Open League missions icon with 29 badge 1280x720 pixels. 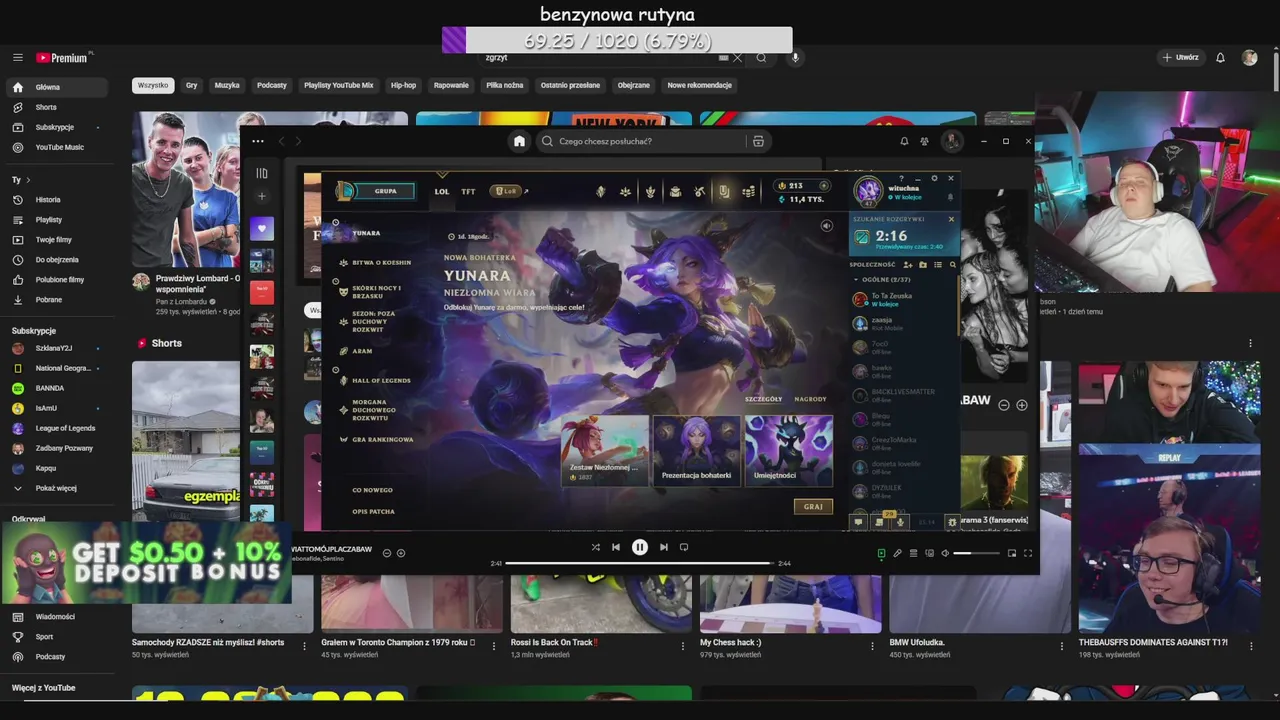pyautogui.click(x=879, y=522)
